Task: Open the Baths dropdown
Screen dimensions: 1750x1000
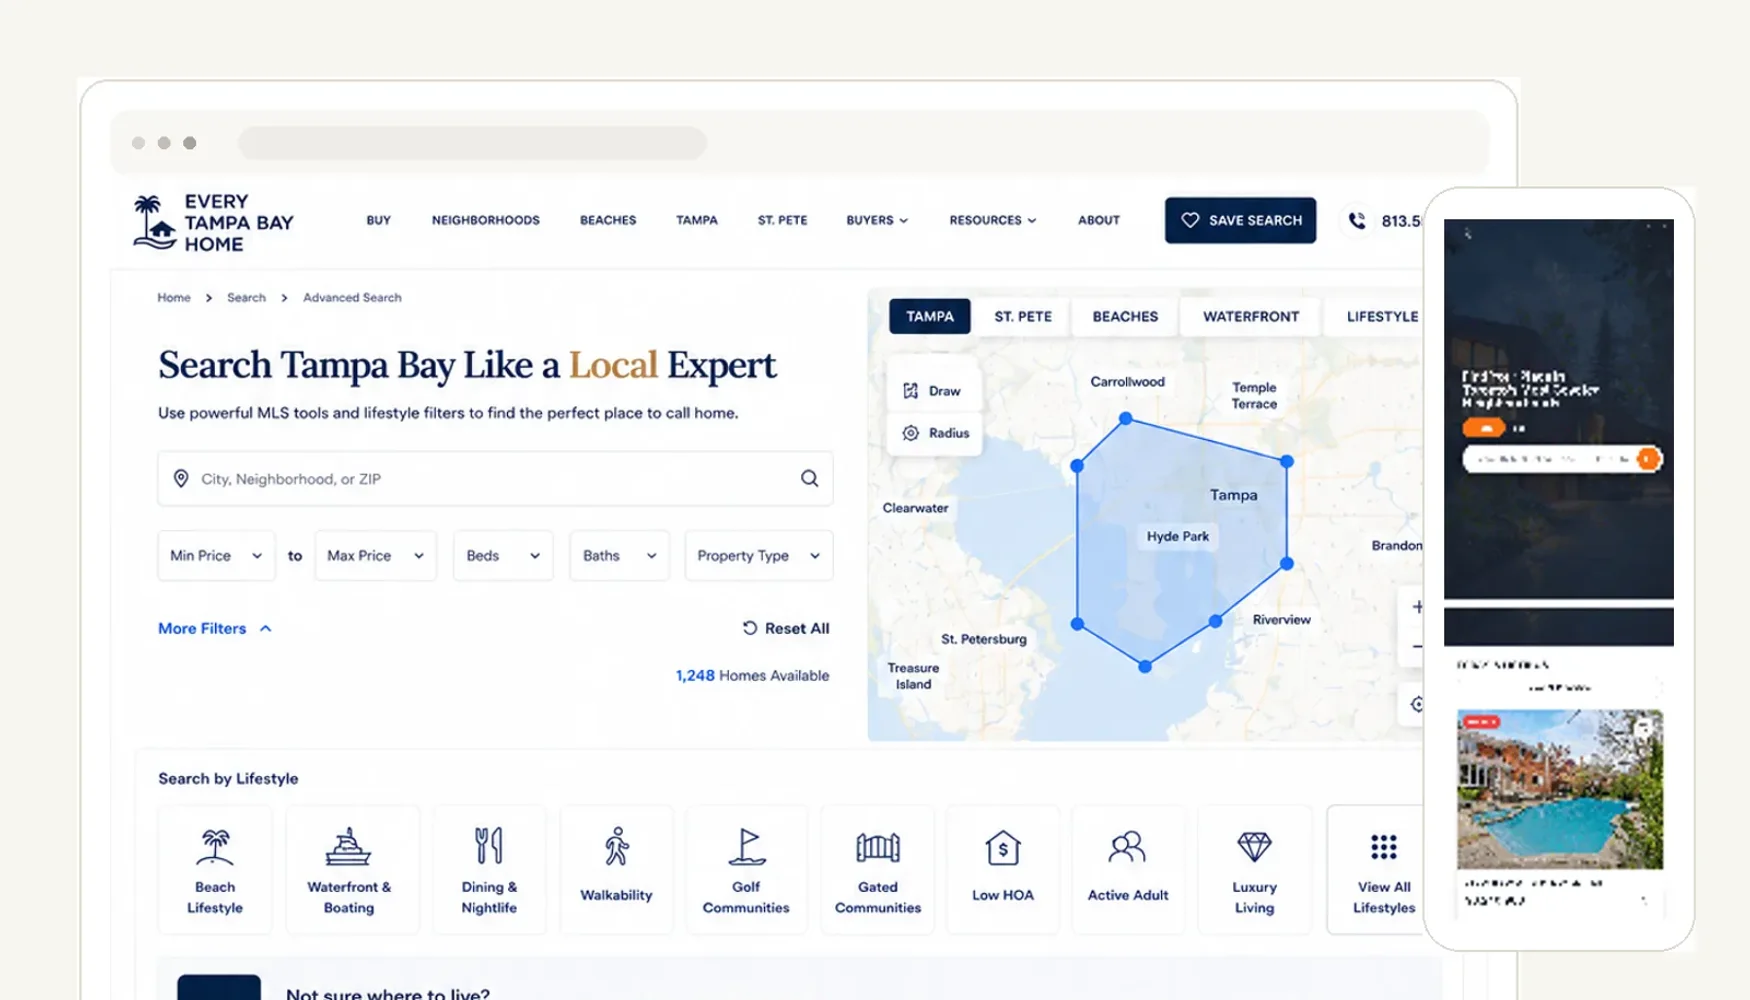Action: pyautogui.click(x=619, y=555)
